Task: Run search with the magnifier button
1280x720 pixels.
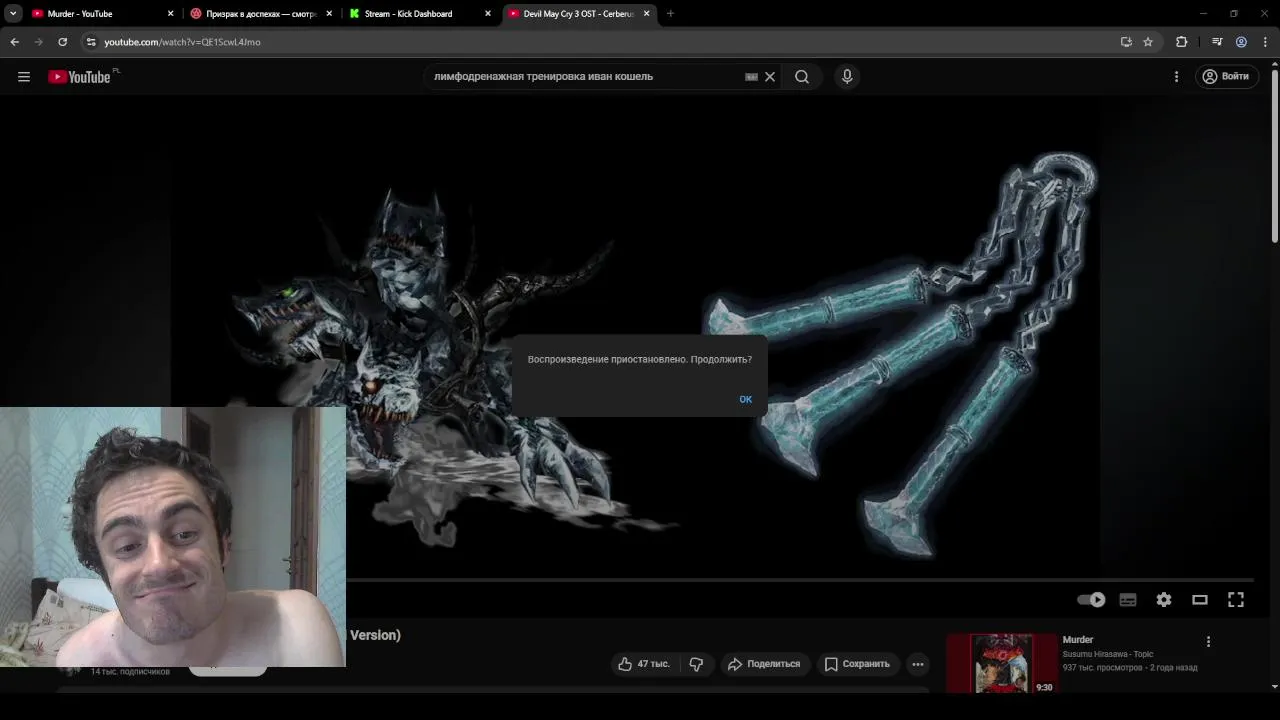Action: (x=802, y=77)
